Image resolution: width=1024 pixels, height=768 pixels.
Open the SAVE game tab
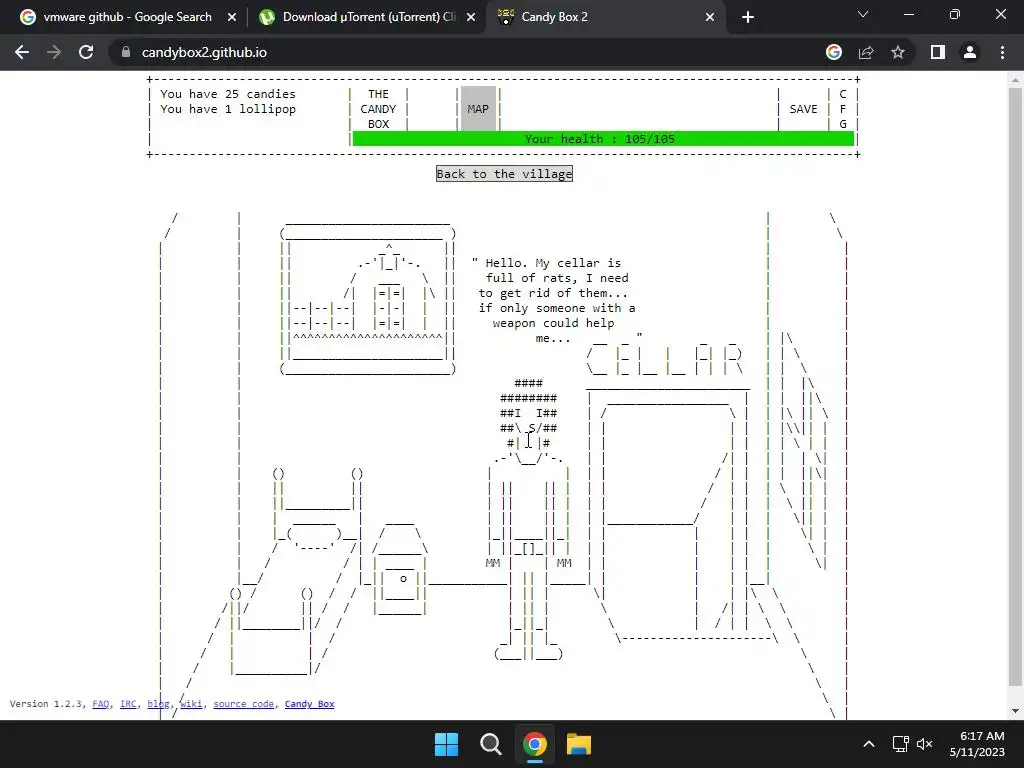(x=803, y=109)
